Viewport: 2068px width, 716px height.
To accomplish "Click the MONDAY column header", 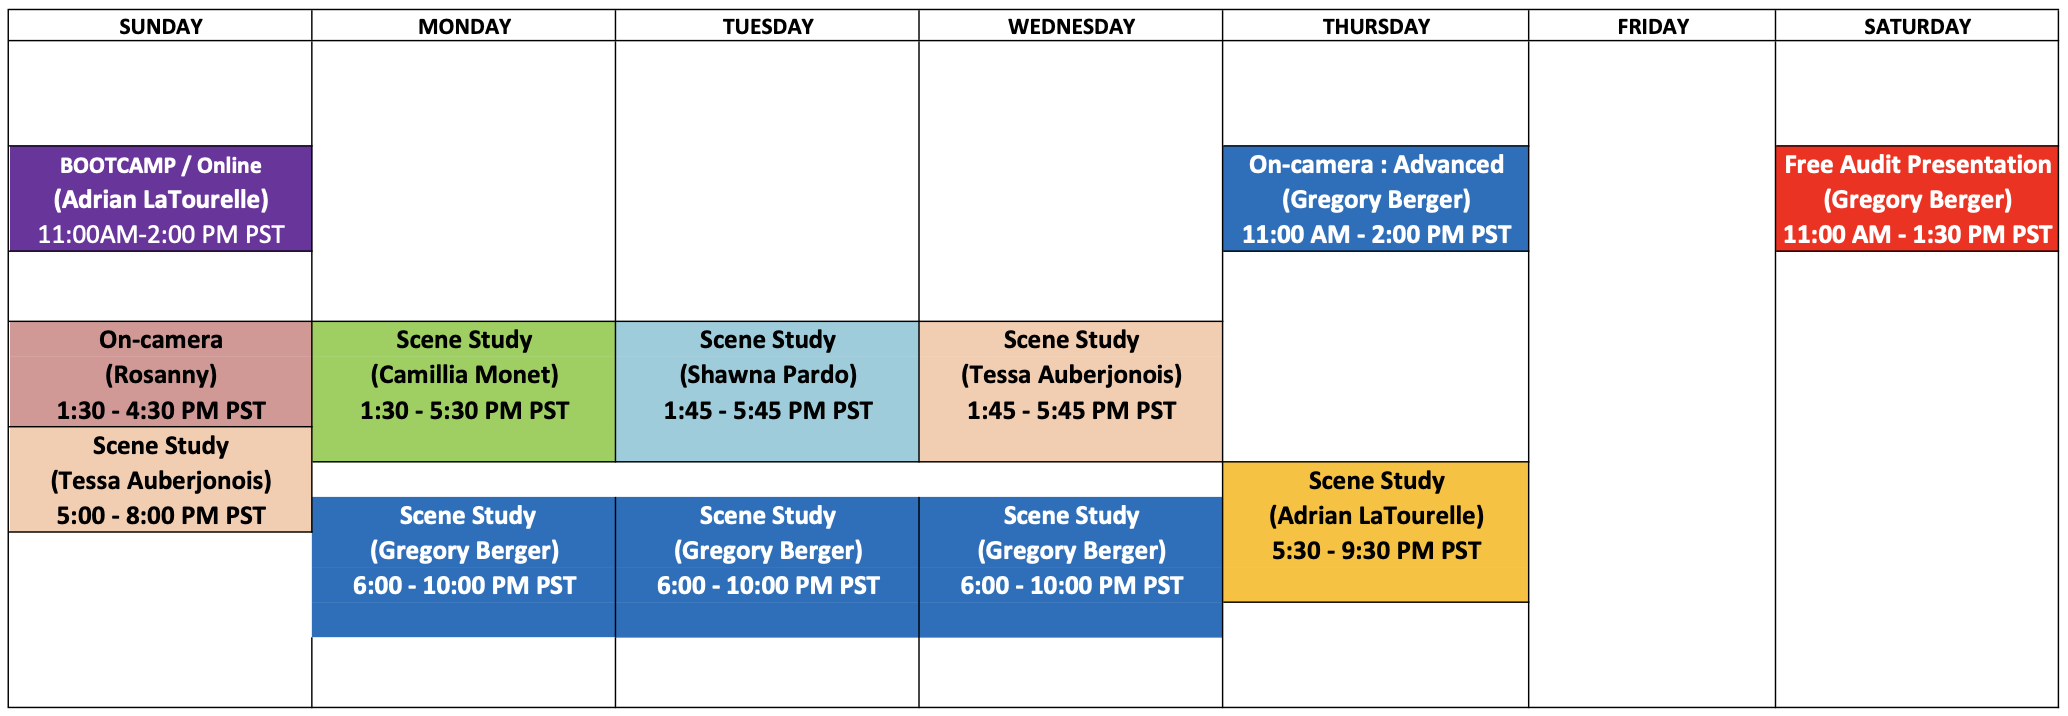I will coord(464,26).
